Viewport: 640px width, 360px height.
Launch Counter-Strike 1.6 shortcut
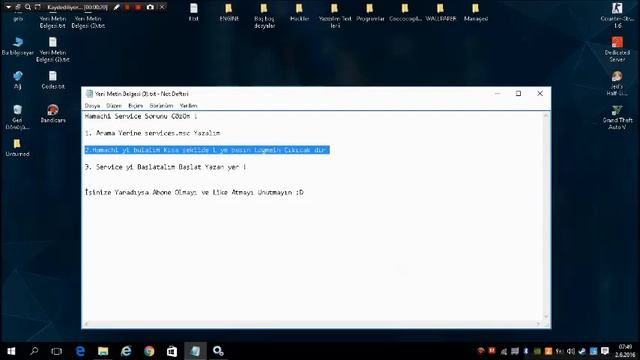click(617, 16)
